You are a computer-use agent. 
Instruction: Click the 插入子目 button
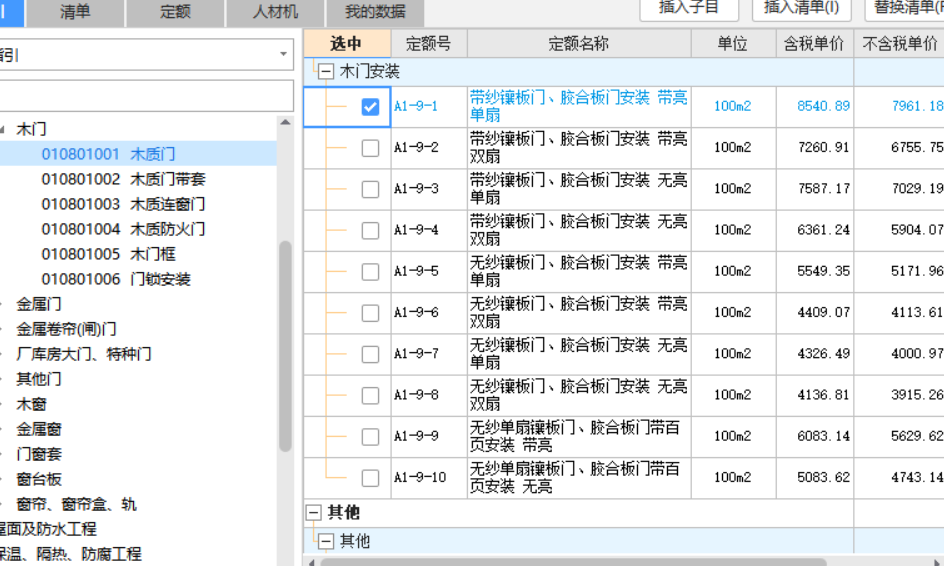689,8
